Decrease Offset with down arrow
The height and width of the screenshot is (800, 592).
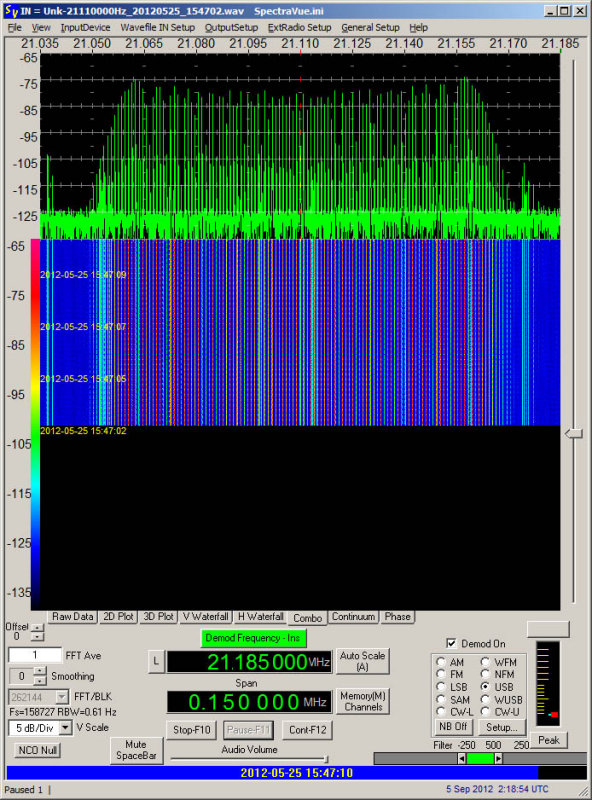[38, 637]
